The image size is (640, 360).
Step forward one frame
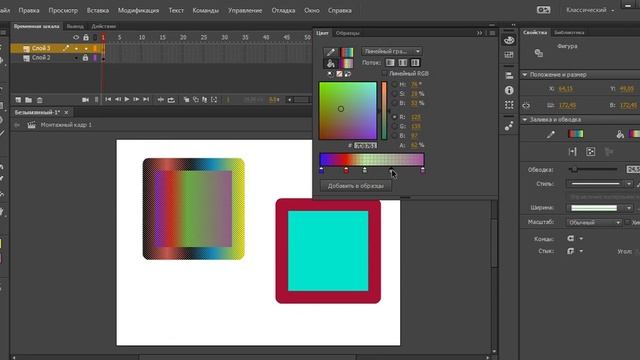coord(136,100)
